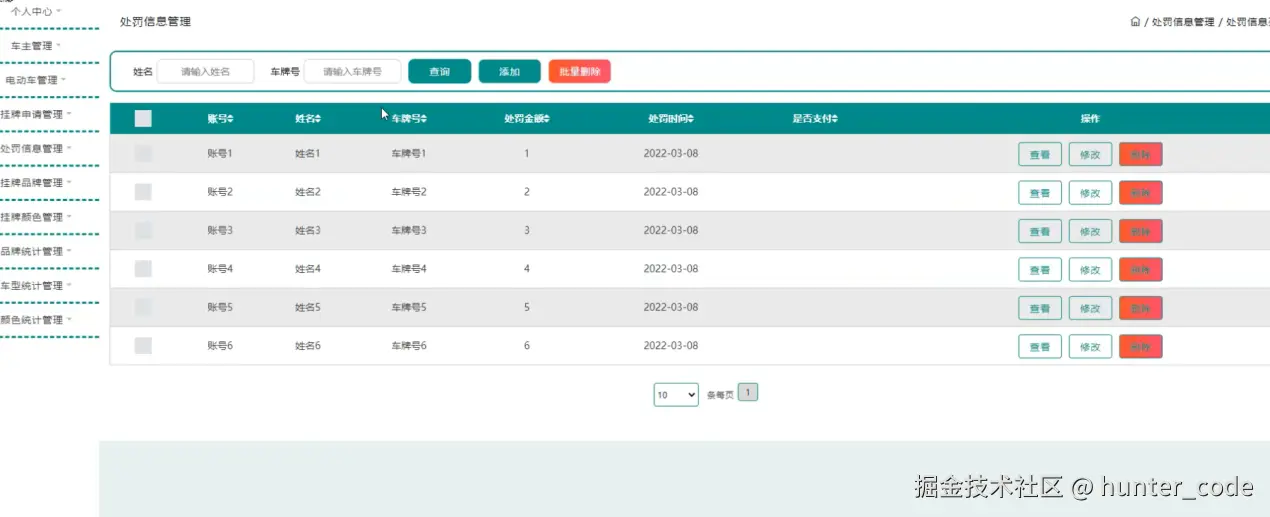
Task: Tick the checkbox for row 账号5
Action: (x=143, y=307)
